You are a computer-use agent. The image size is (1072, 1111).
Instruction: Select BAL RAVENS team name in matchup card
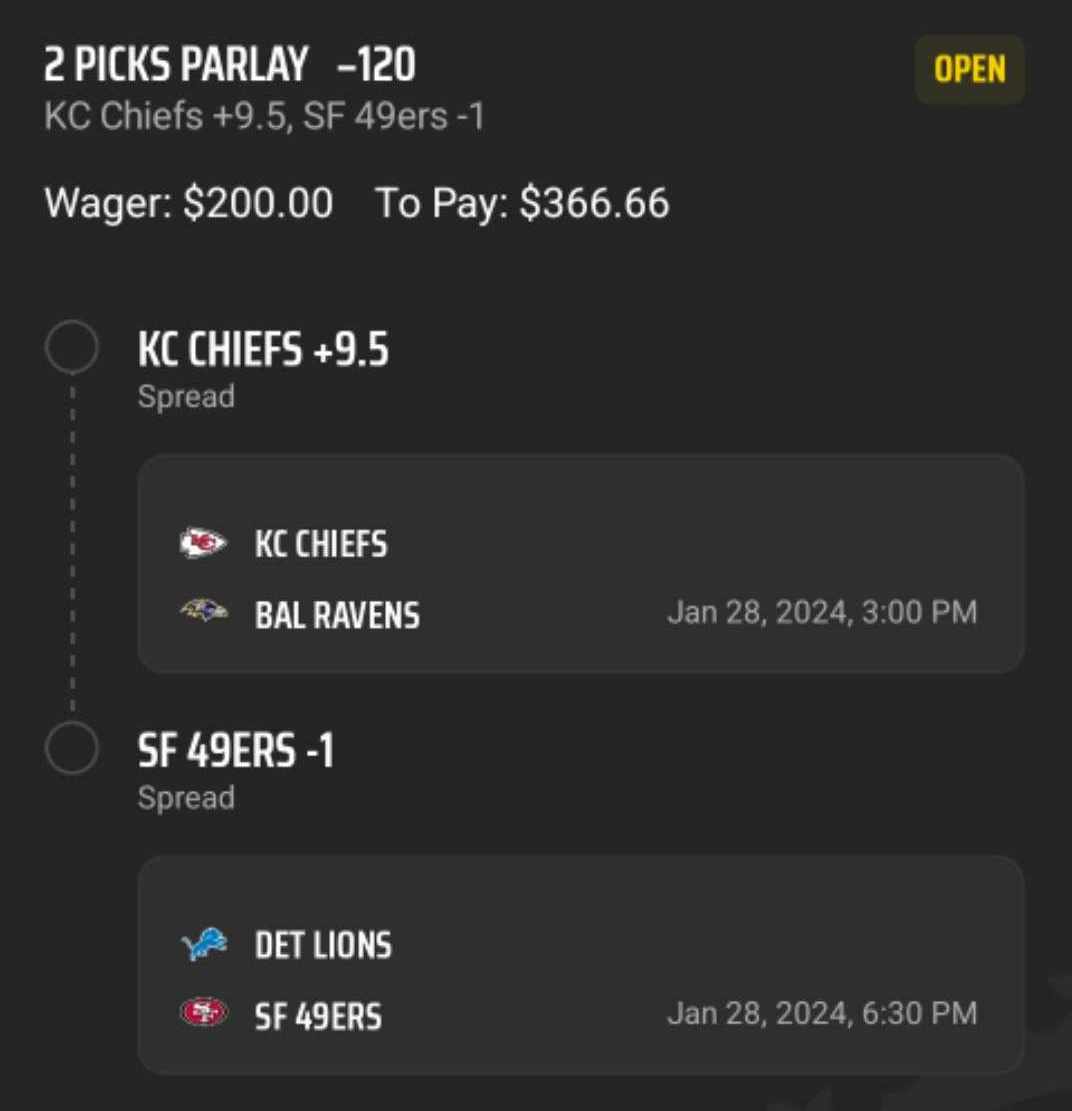(x=337, y=615)
